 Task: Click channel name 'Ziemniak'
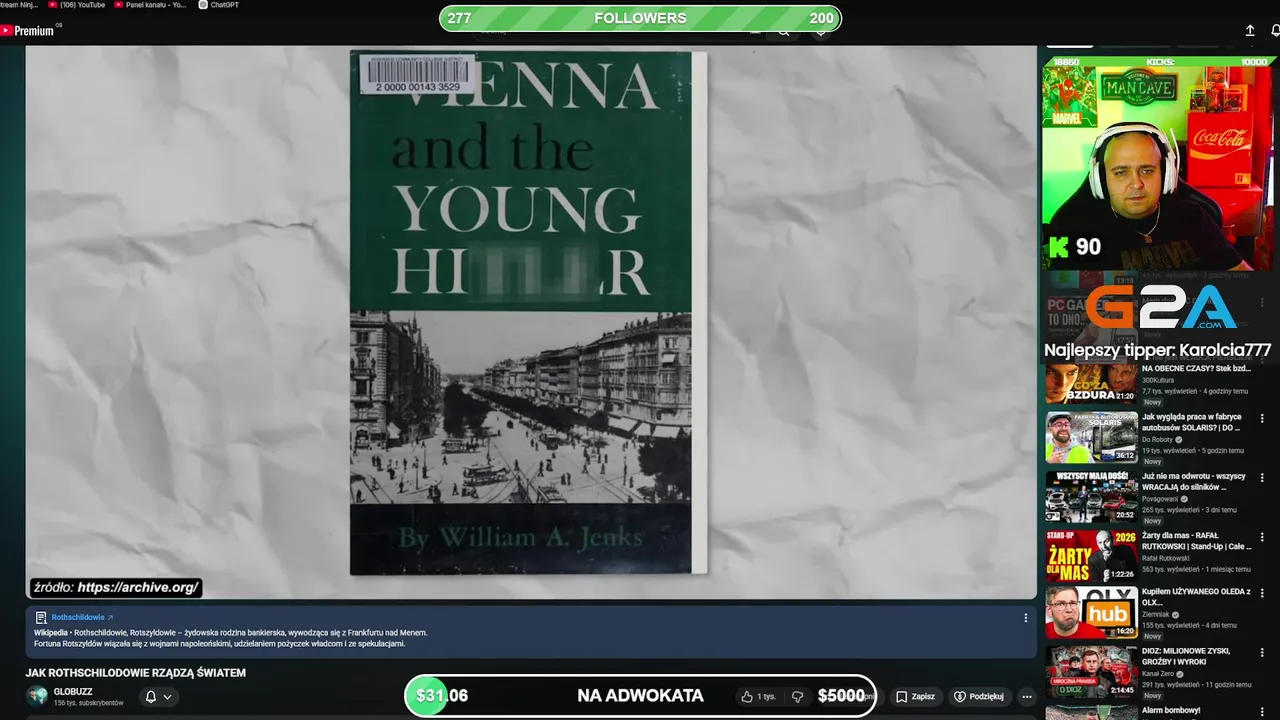coord(1156,615)
